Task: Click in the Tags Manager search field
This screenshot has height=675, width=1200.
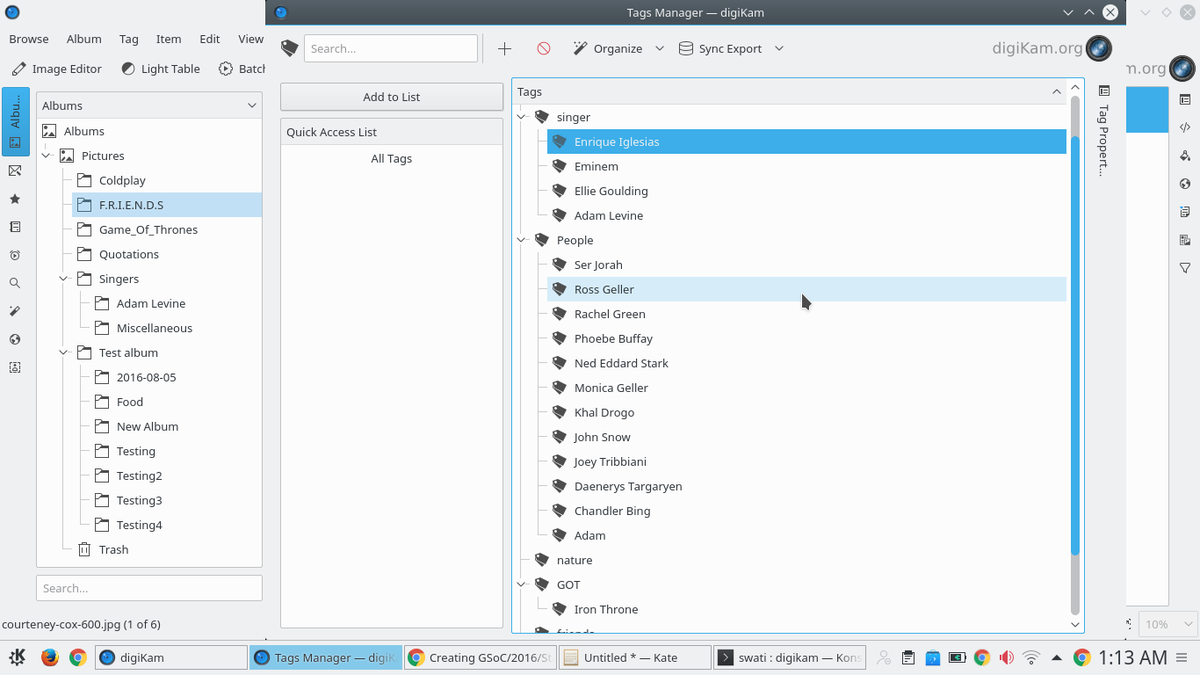Action: [x=390, y=48]
